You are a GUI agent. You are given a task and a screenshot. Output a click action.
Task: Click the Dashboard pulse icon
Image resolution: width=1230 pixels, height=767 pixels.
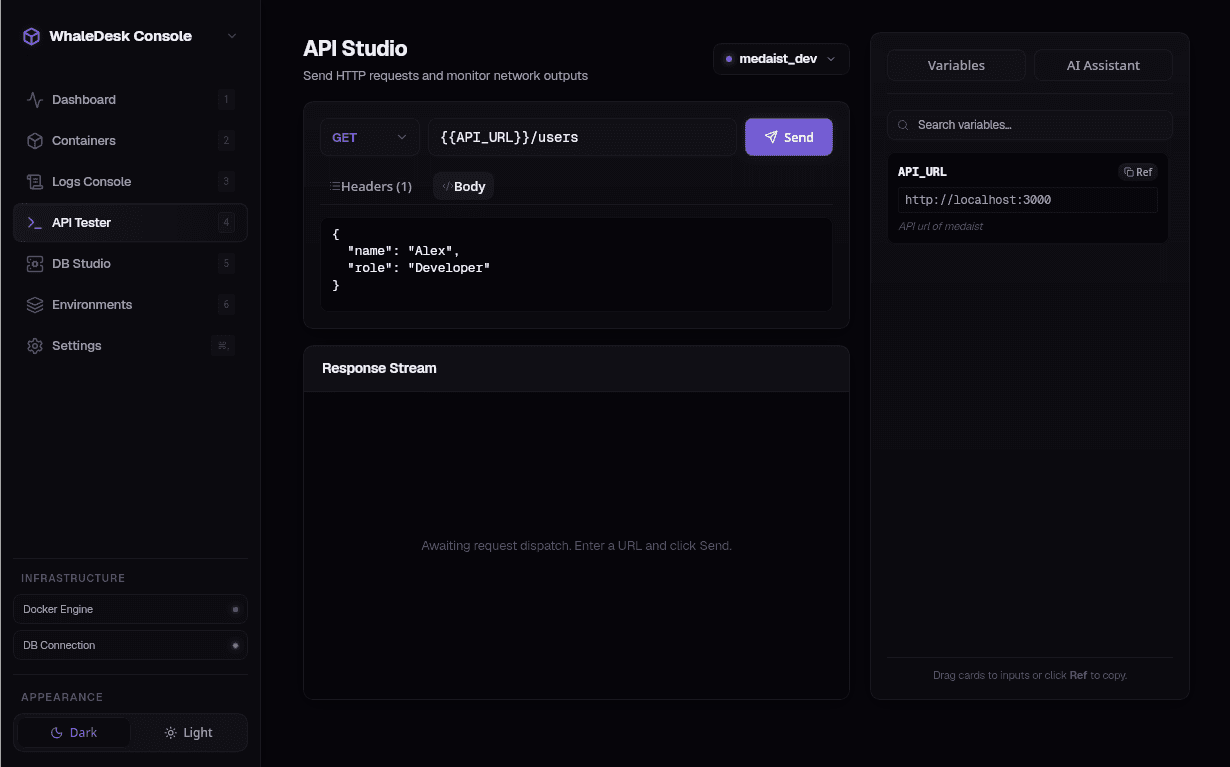pyautogui.click(x=35, y=100)
